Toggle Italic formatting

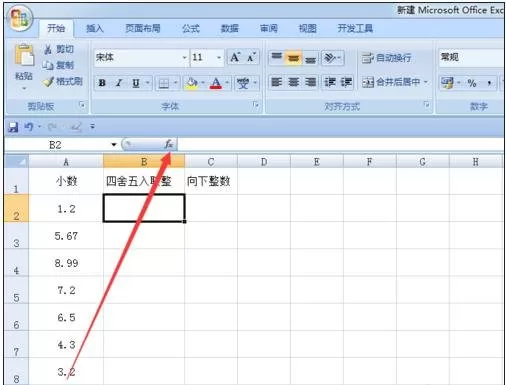coord(119,83)
